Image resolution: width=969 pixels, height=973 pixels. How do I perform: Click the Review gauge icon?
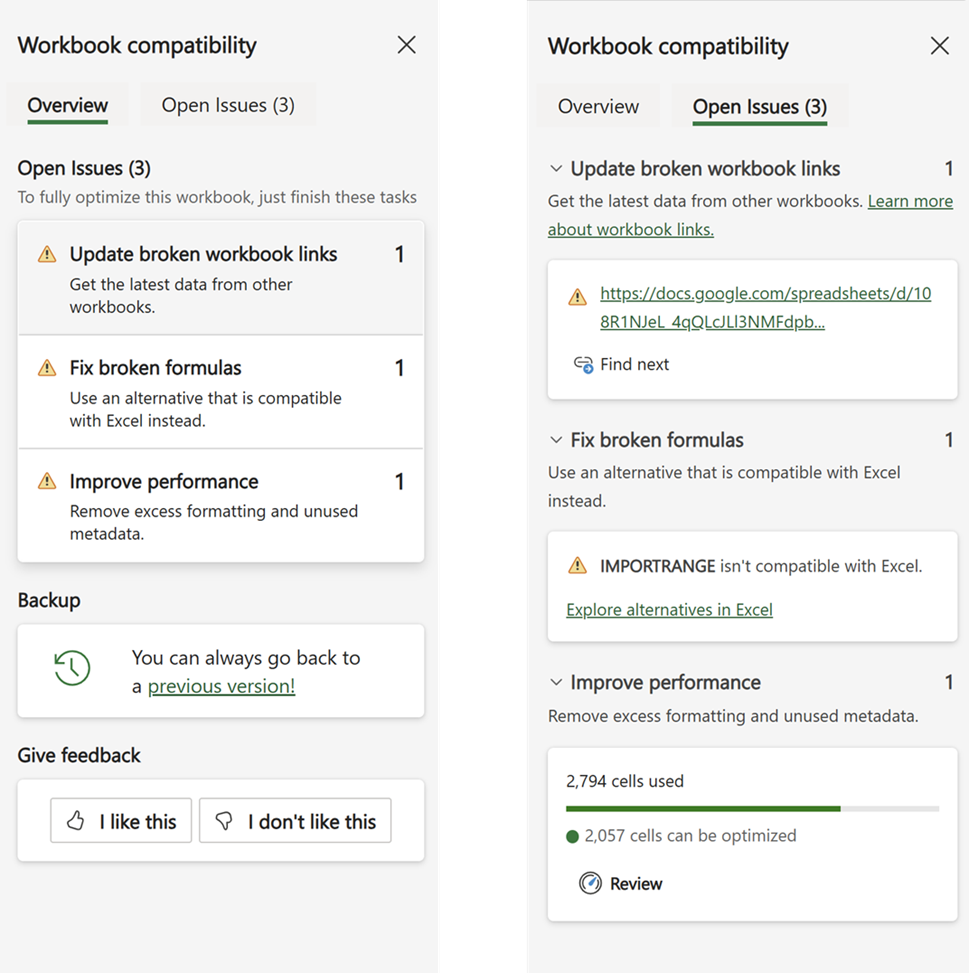pos(590,883)
